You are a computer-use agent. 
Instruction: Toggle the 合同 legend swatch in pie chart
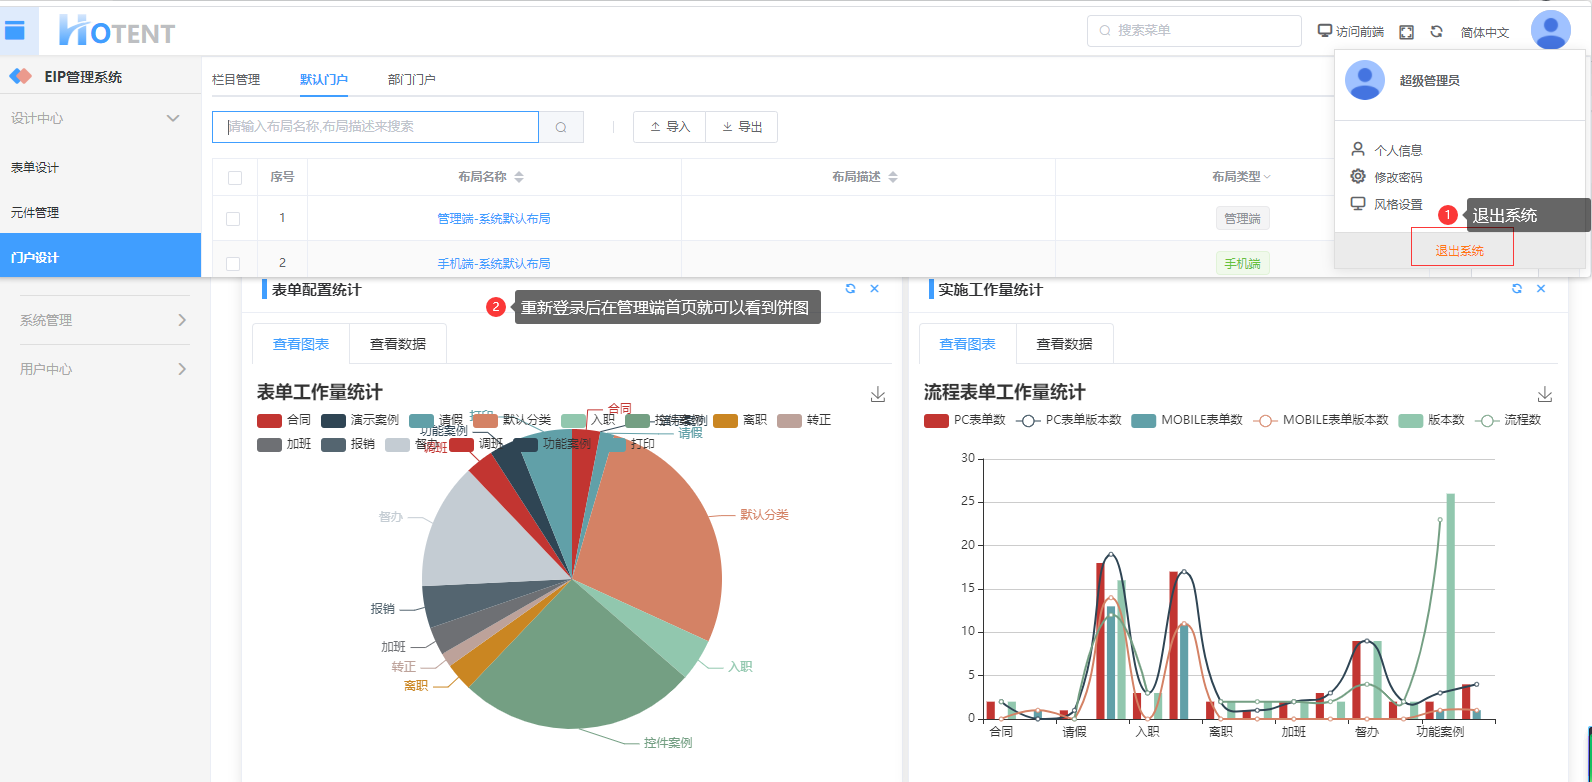tap(269, 420)
